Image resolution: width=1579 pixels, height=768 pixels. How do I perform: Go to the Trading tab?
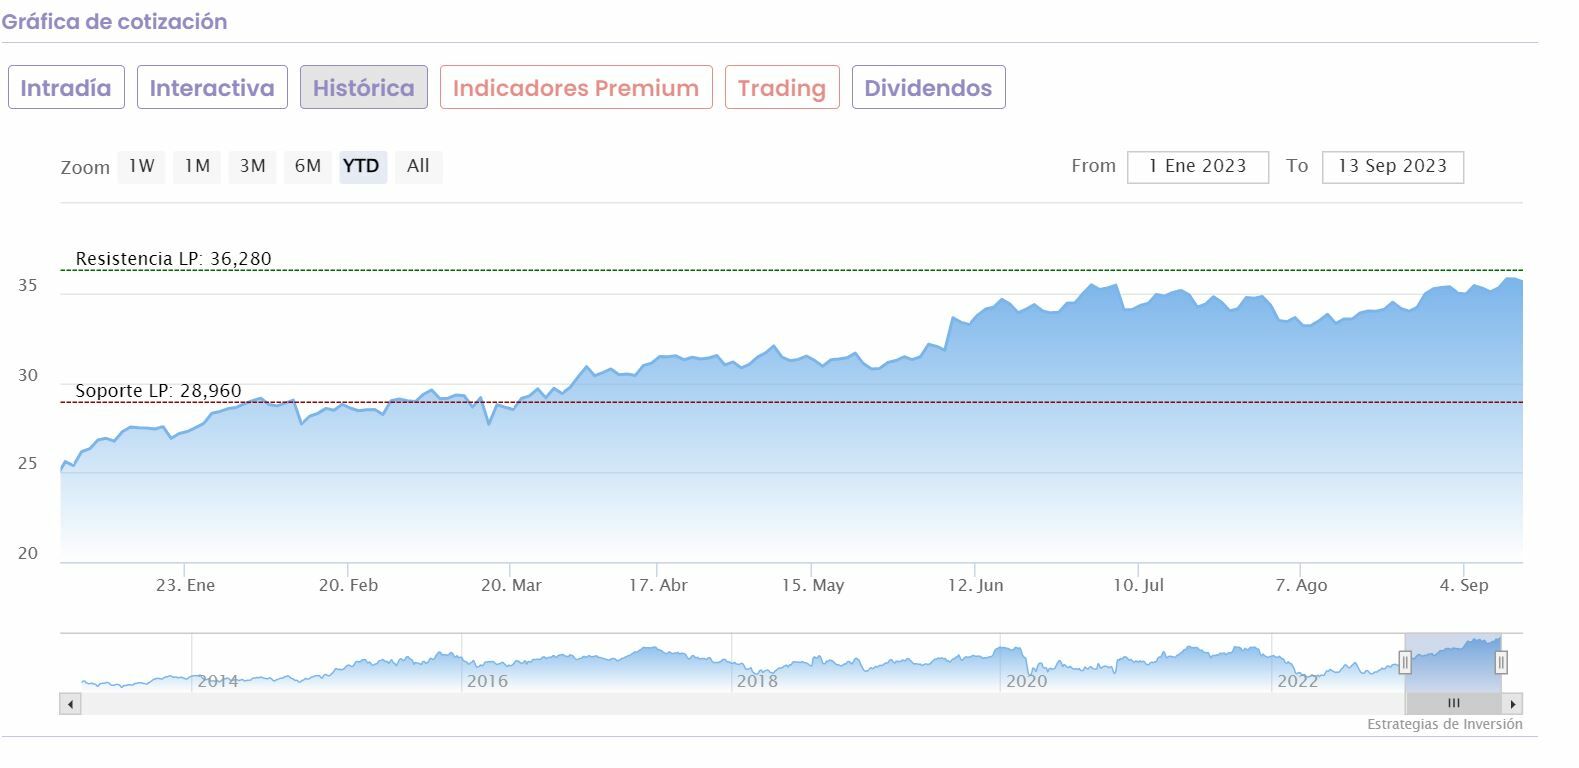(x=782, y=88)
